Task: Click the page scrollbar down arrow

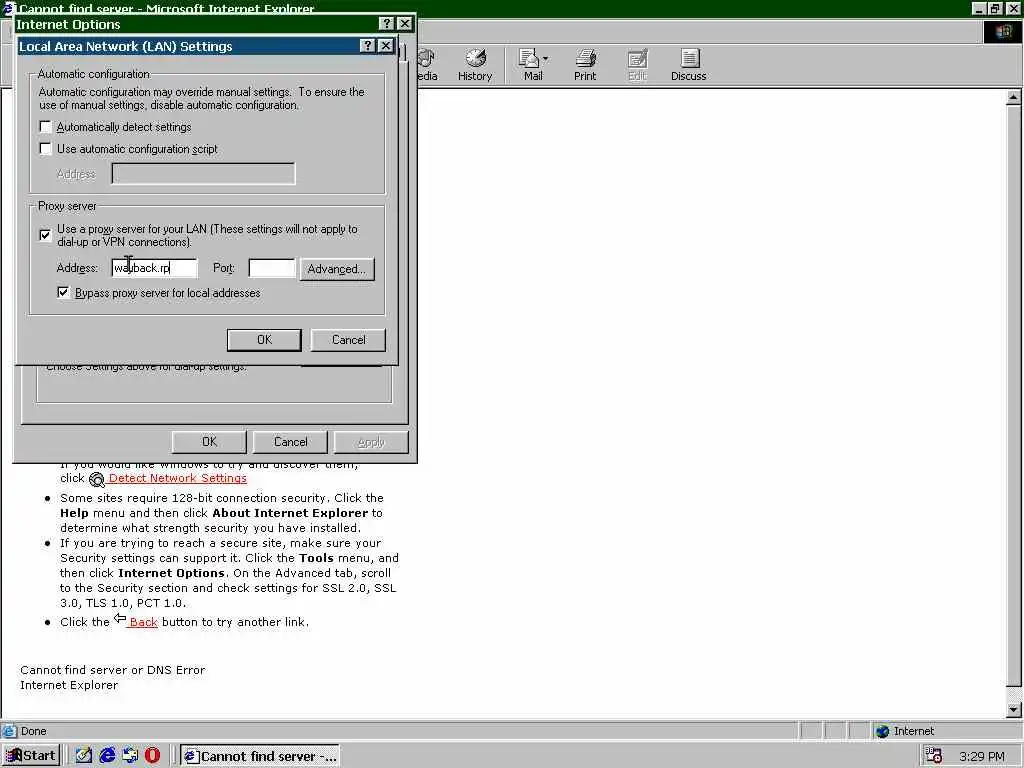Action: [x=1013, y=709]
